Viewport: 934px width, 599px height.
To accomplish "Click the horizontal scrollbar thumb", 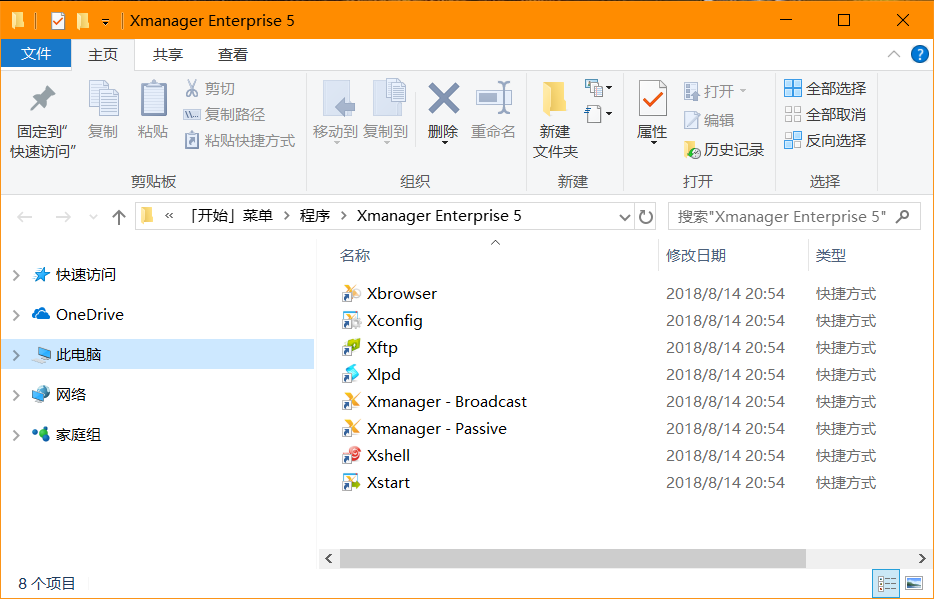I will point(572,559).
